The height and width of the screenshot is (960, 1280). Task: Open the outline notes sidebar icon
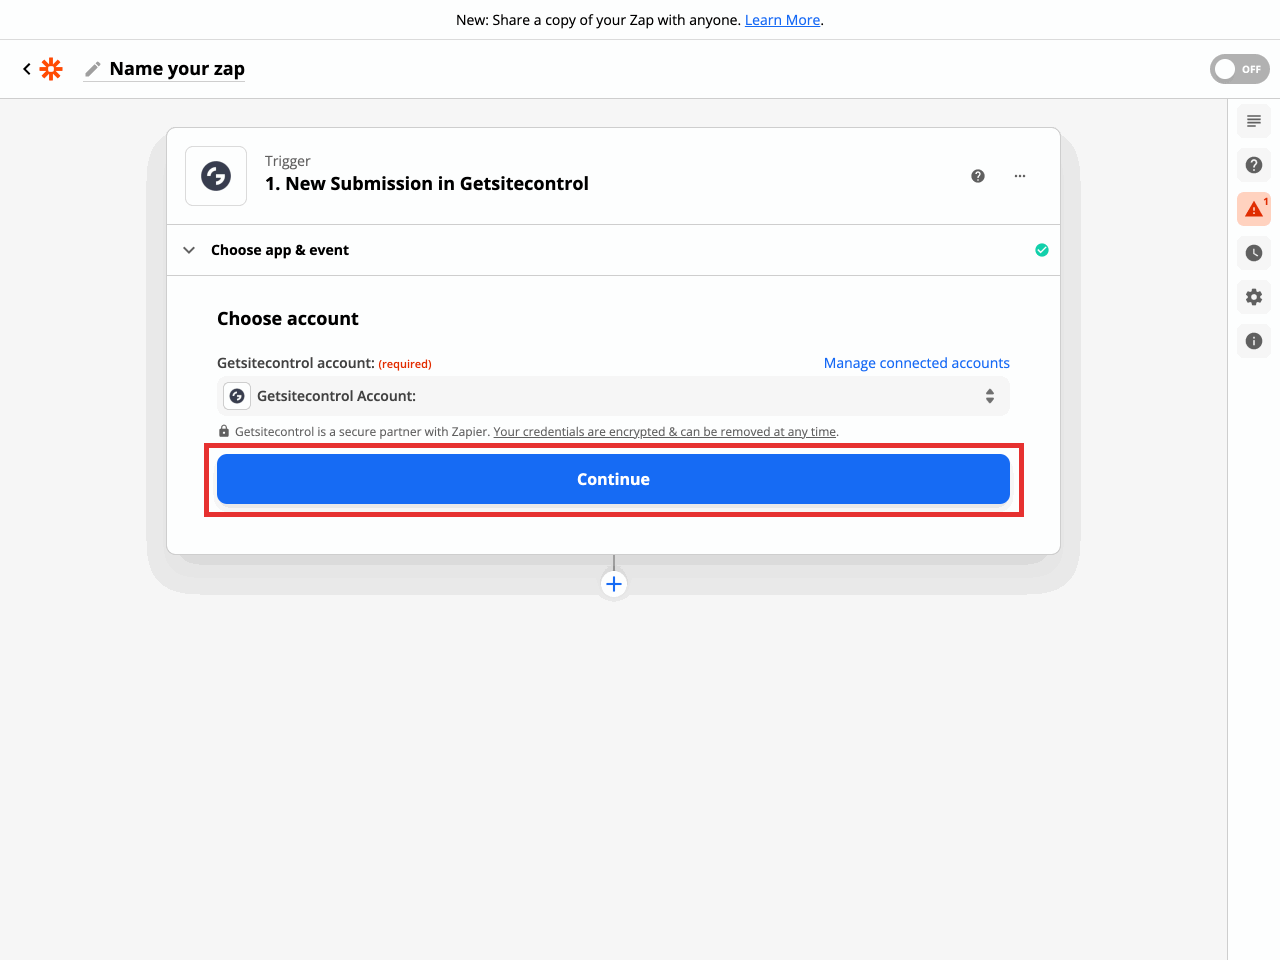click(1254, 121)
